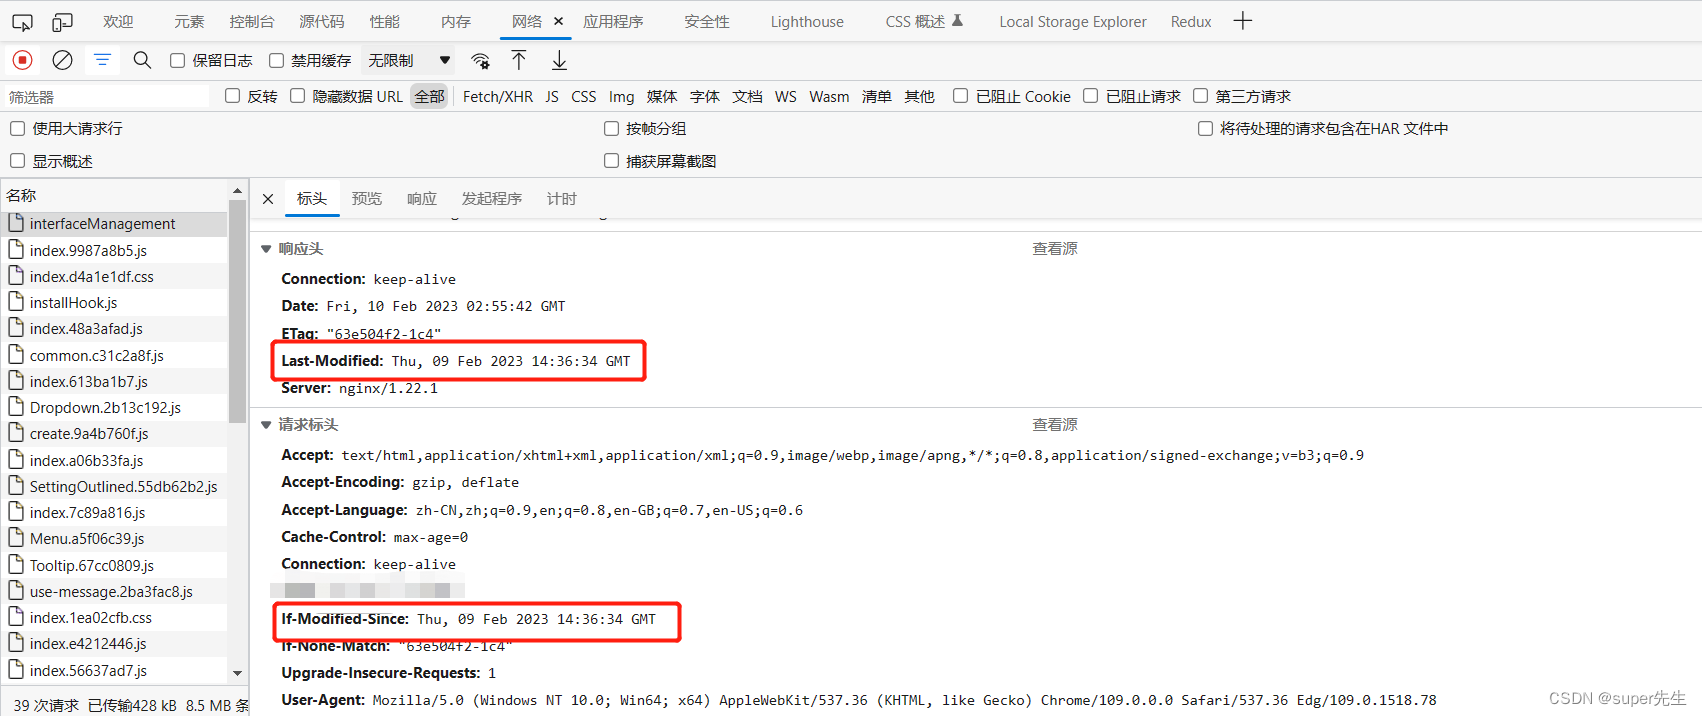Import HAR file upload arrow
Viewport: 1702px width, 716px height.
[519, 60]
